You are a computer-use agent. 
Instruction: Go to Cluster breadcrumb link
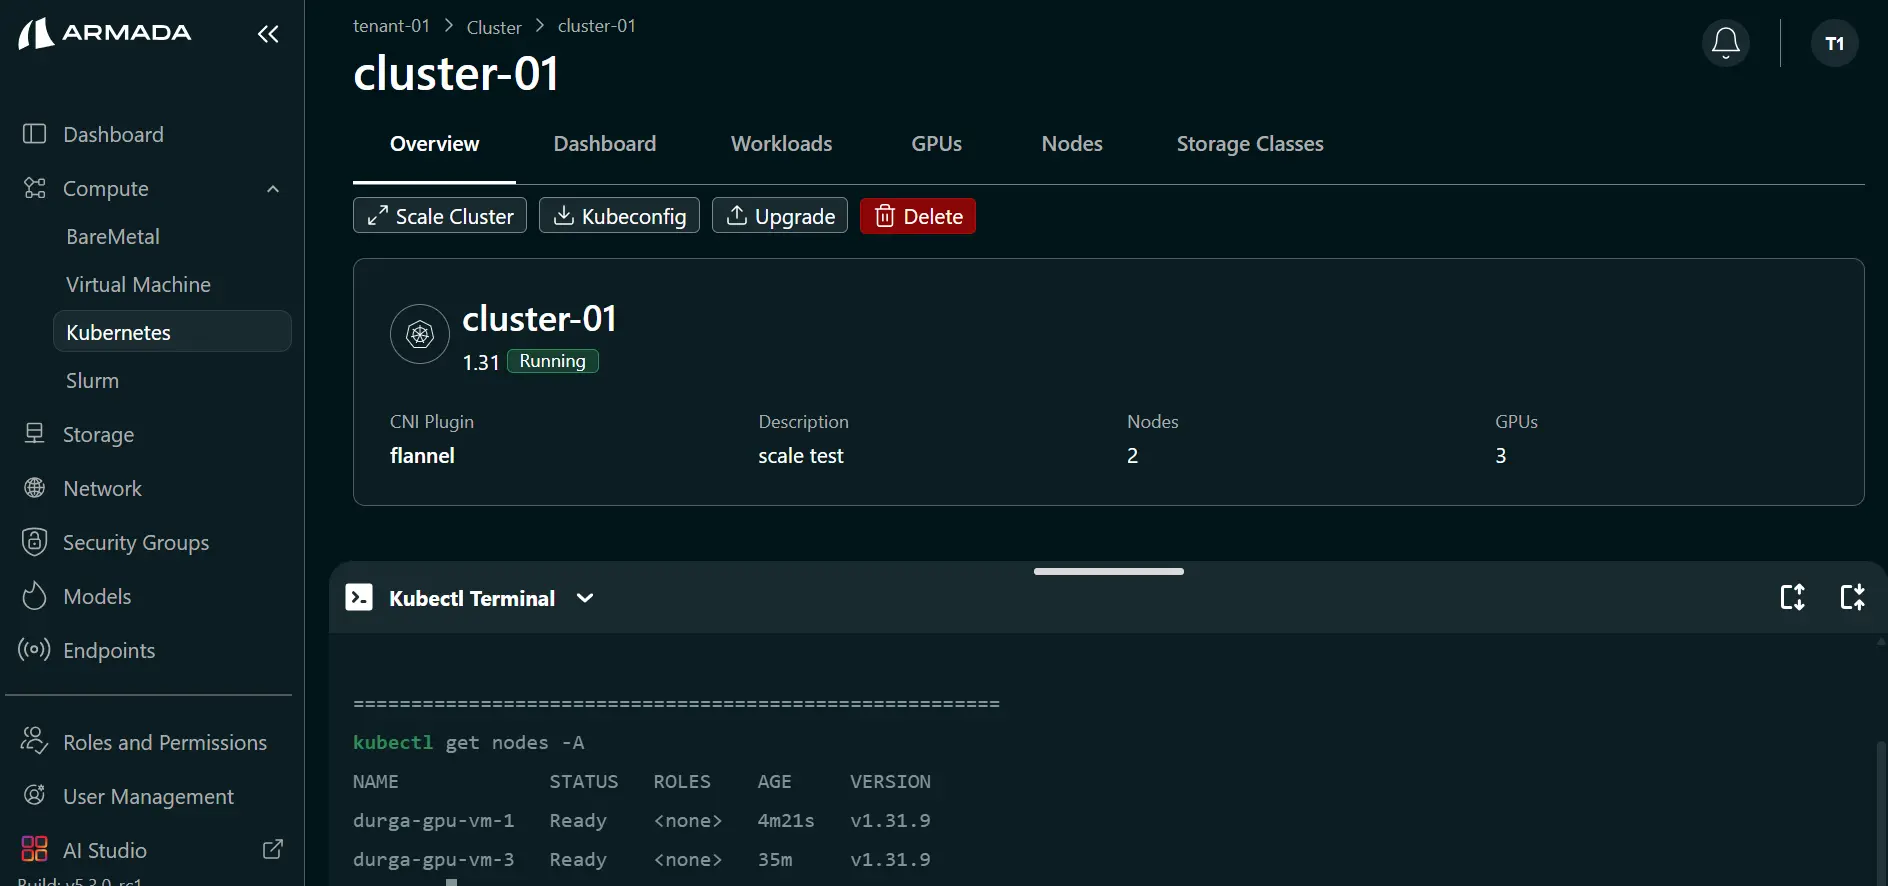pos(494,27)
